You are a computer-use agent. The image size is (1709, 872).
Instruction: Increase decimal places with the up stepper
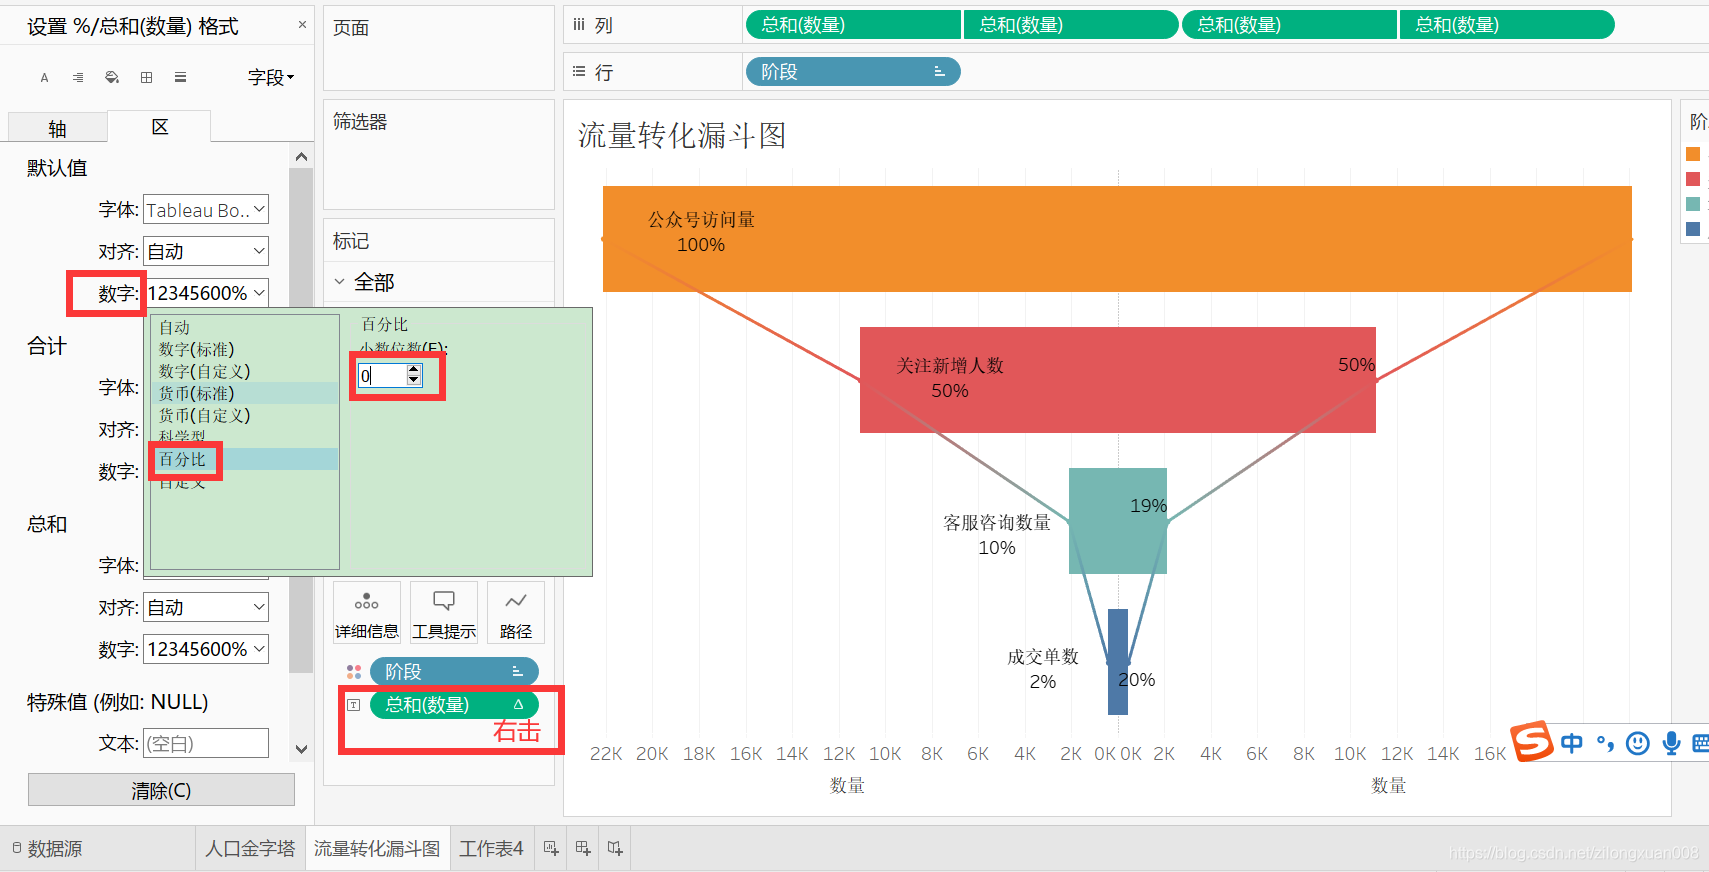click(414, 369)
